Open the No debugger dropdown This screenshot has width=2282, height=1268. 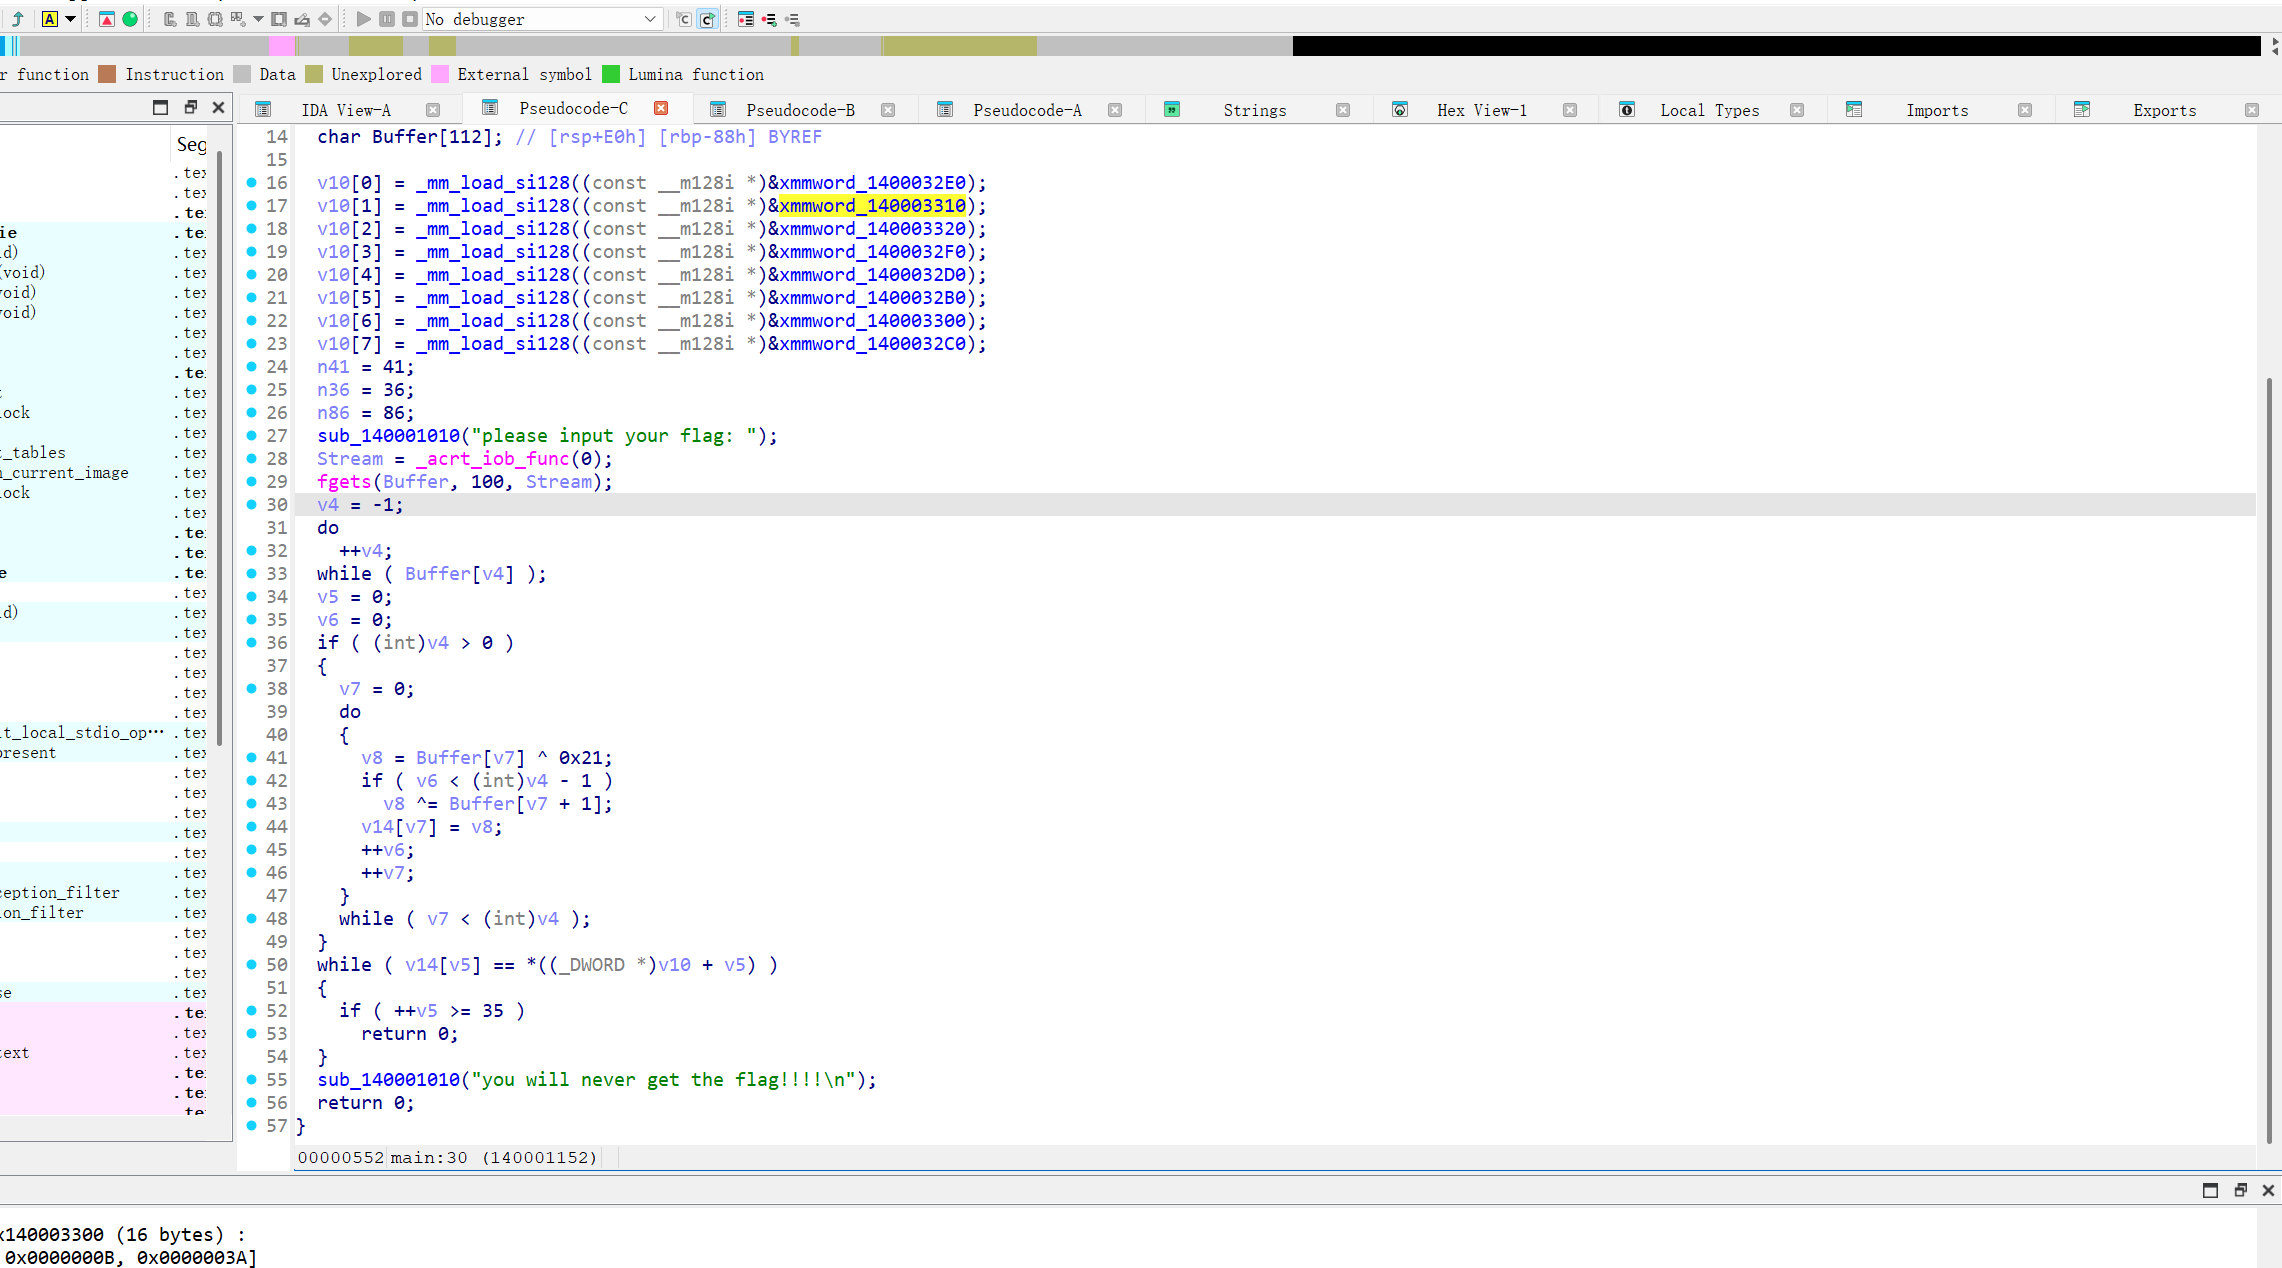coord(650,19)
